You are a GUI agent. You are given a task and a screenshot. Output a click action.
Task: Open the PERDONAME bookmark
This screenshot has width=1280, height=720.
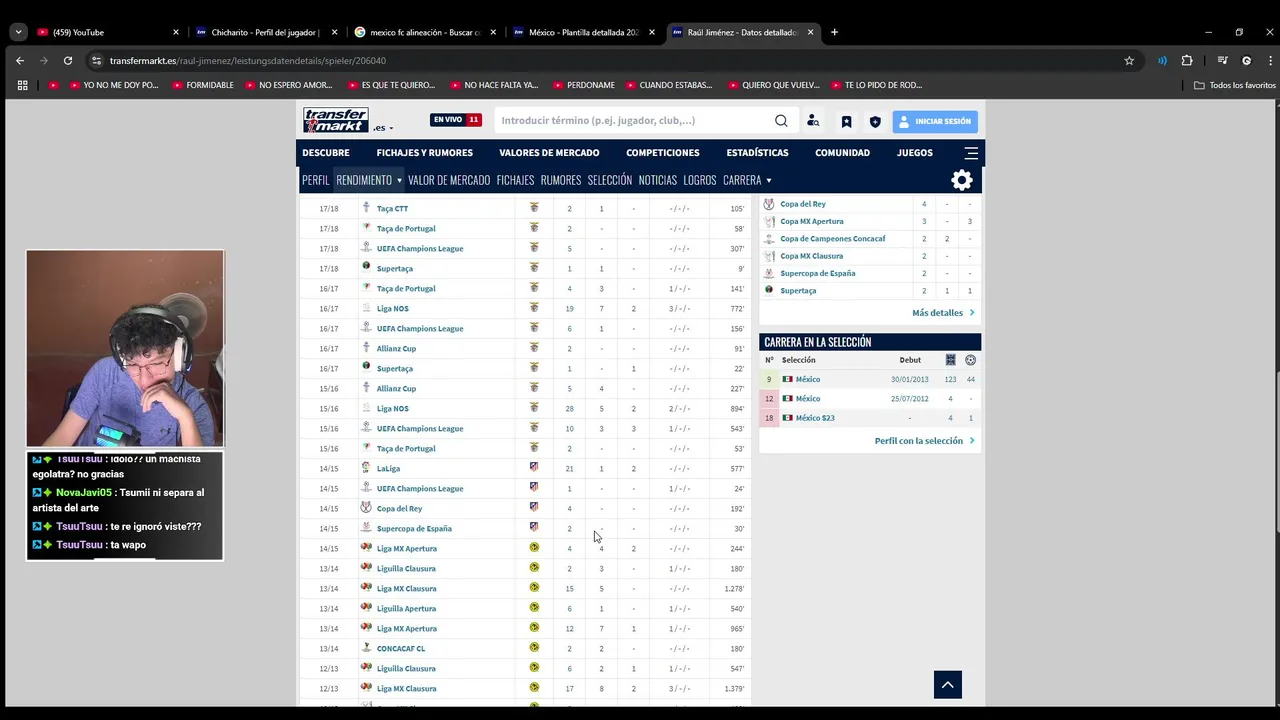pyautogui.click(x=584, y=85)
